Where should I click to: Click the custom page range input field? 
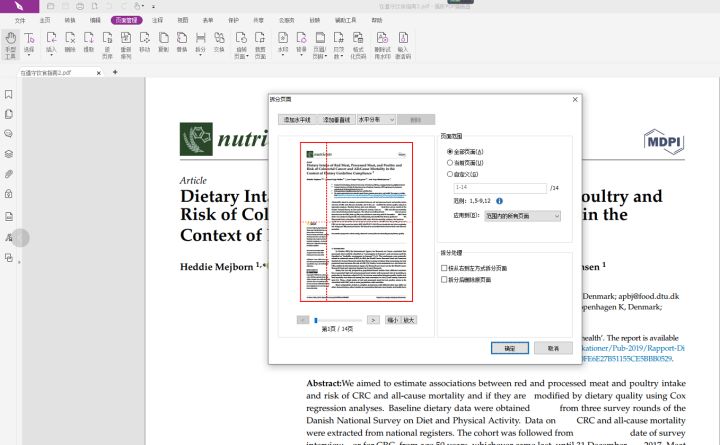[x=500, y=187]
